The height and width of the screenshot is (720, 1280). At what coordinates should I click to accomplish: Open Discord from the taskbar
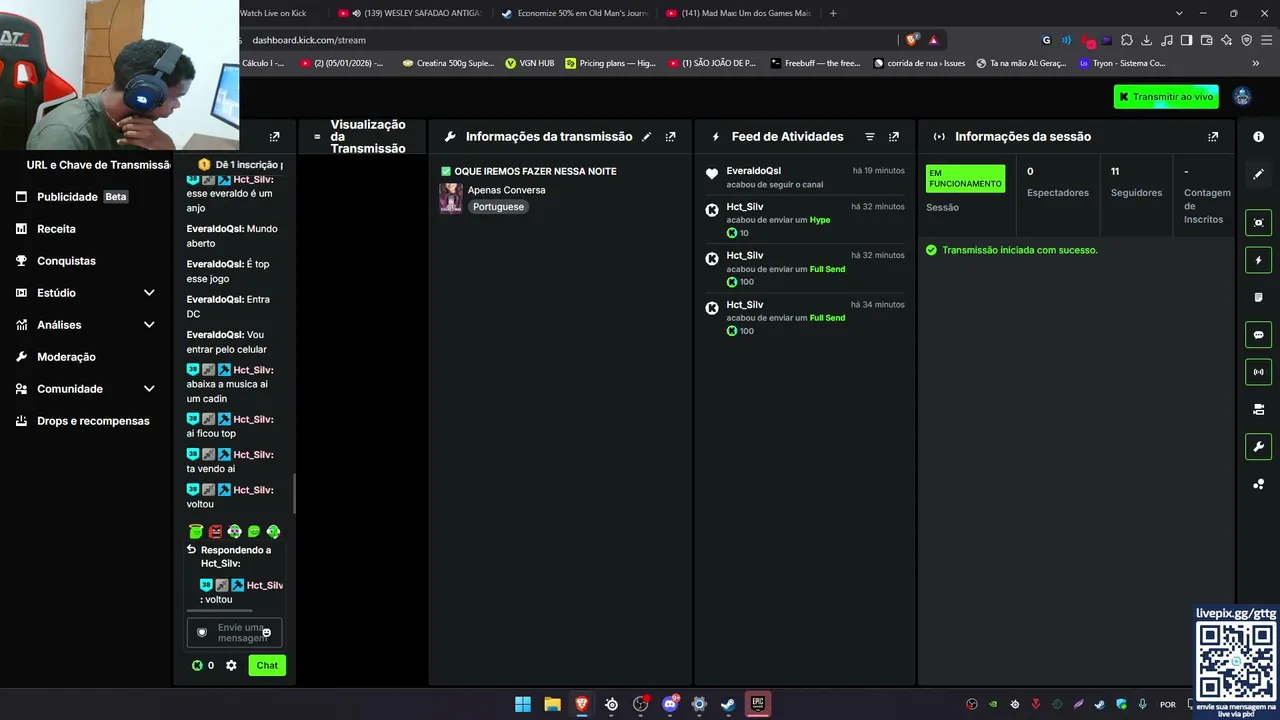pos(670,704)
